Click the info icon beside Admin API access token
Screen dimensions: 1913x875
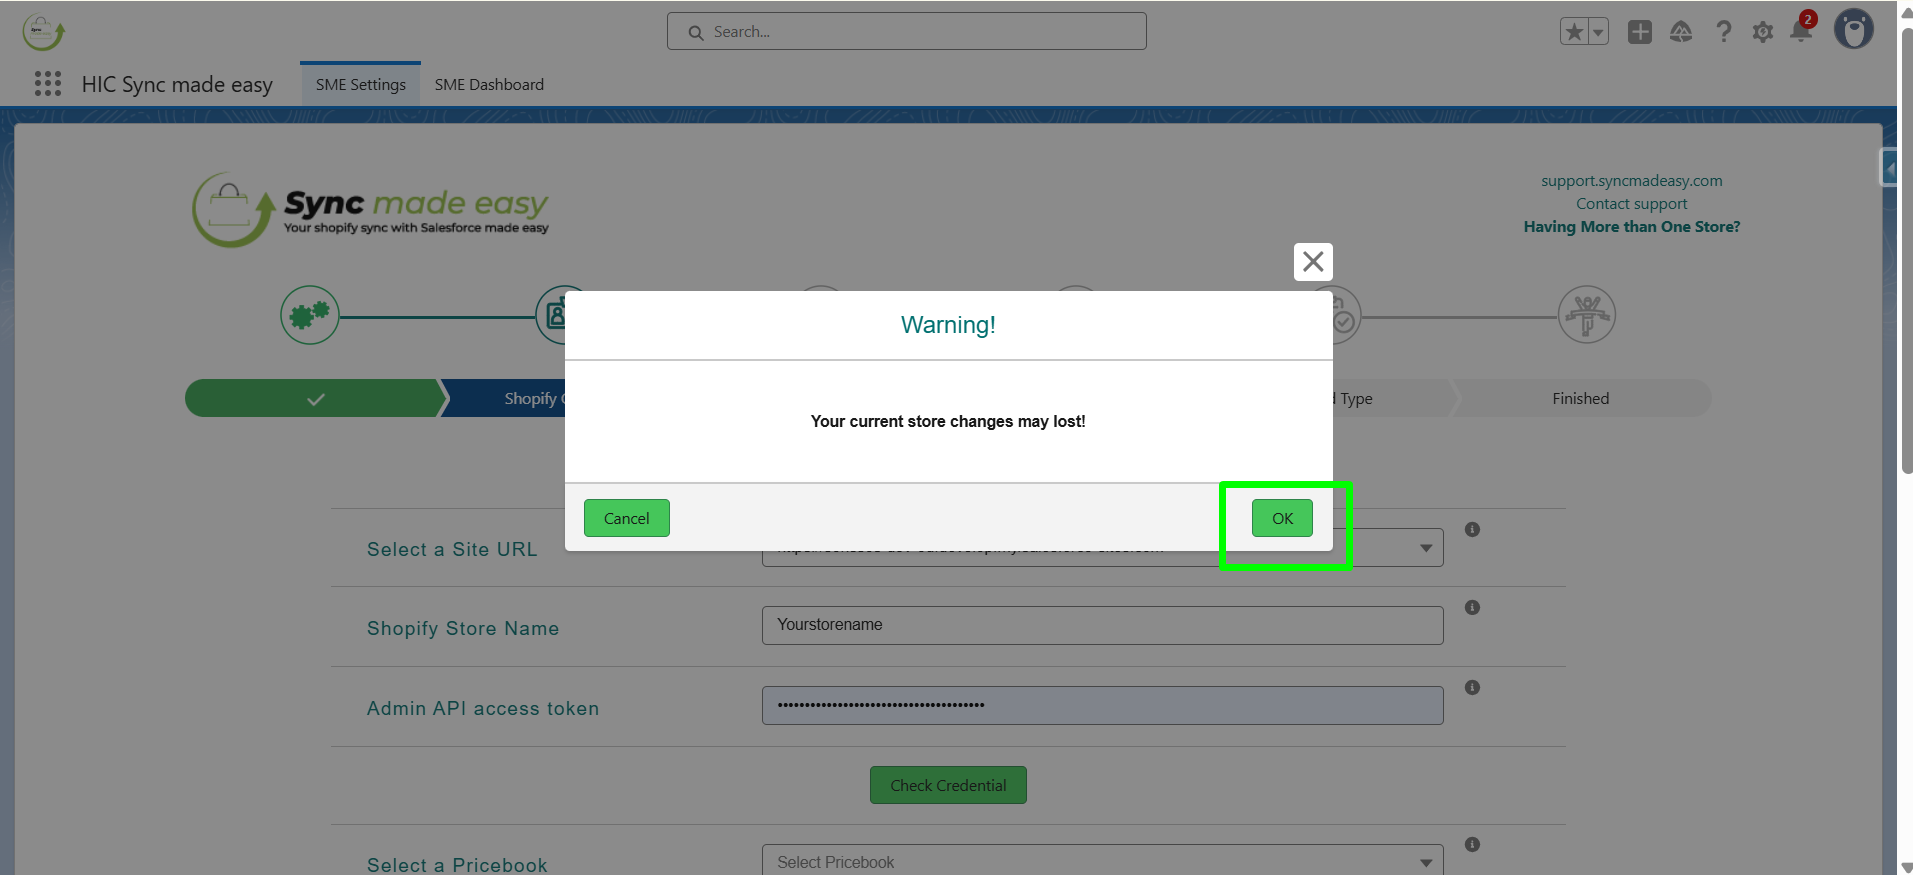coord(1472,688)
